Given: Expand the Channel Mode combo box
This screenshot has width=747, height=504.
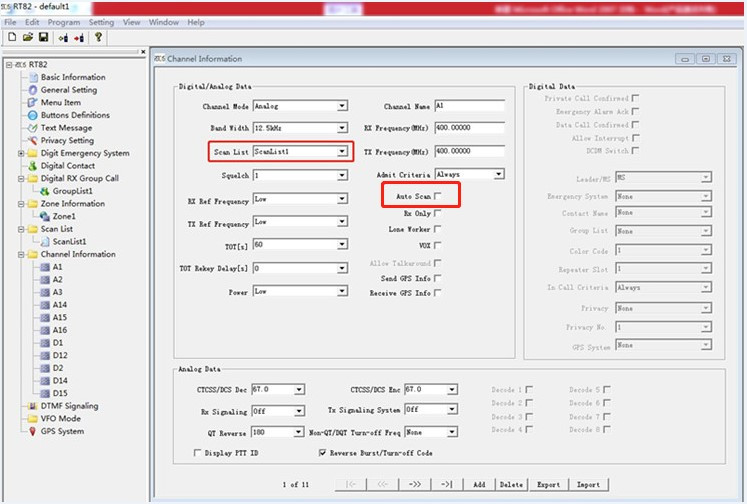Looking at the screenshot, I should pyautogui.click(x=342, y=106).
